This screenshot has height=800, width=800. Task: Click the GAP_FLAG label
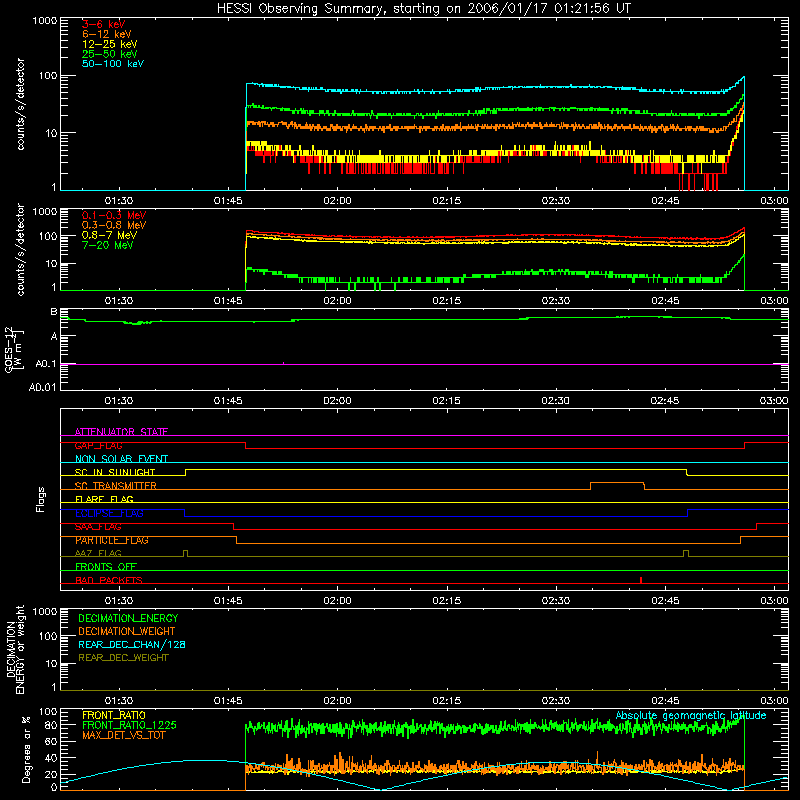click(x=98, y=445)
